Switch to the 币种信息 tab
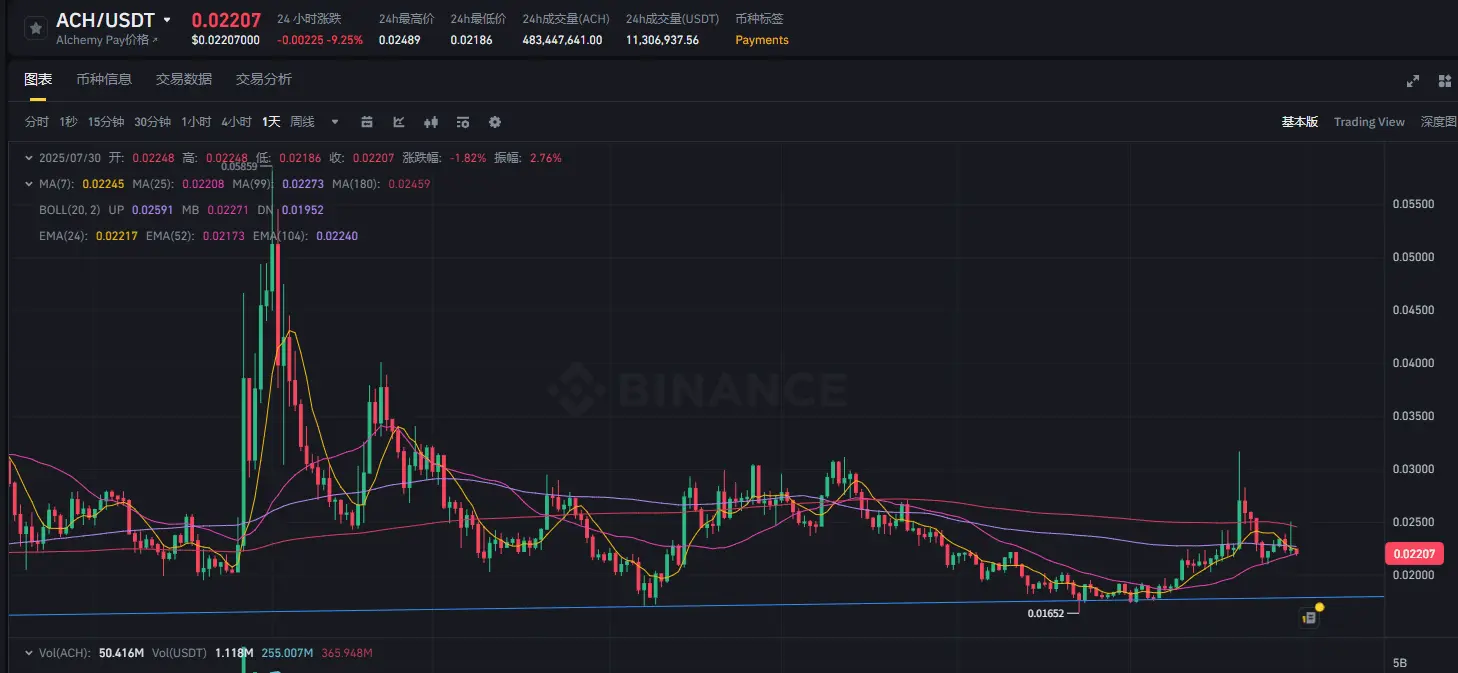1458x673 pixels. point(104,79)
